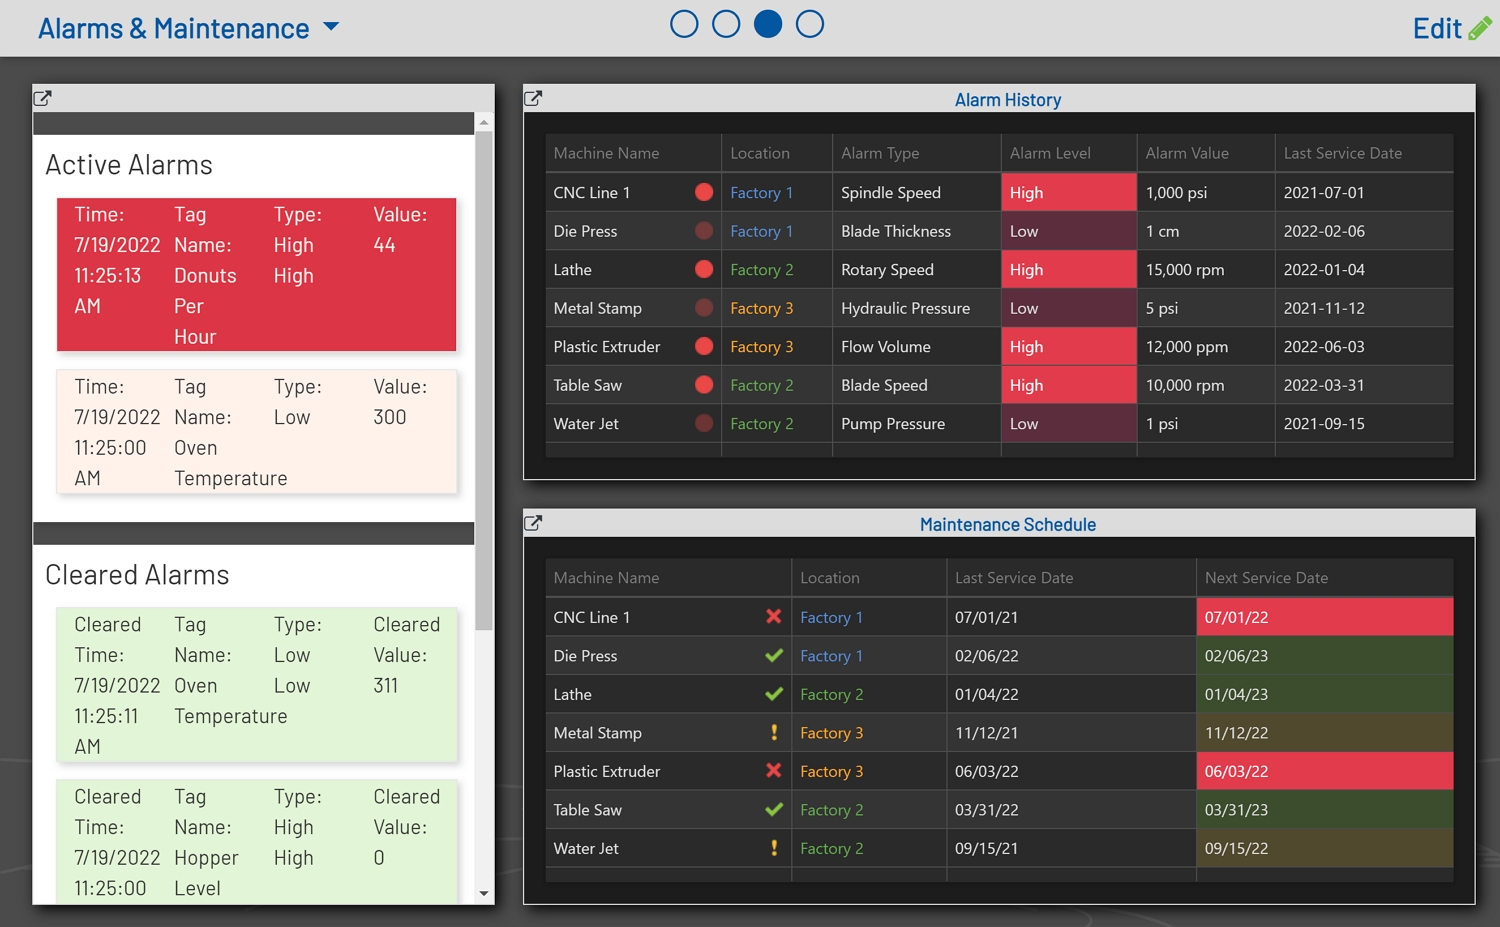
Task: Click red 07/01/22 next service date cell
Action: [1323, 617]
